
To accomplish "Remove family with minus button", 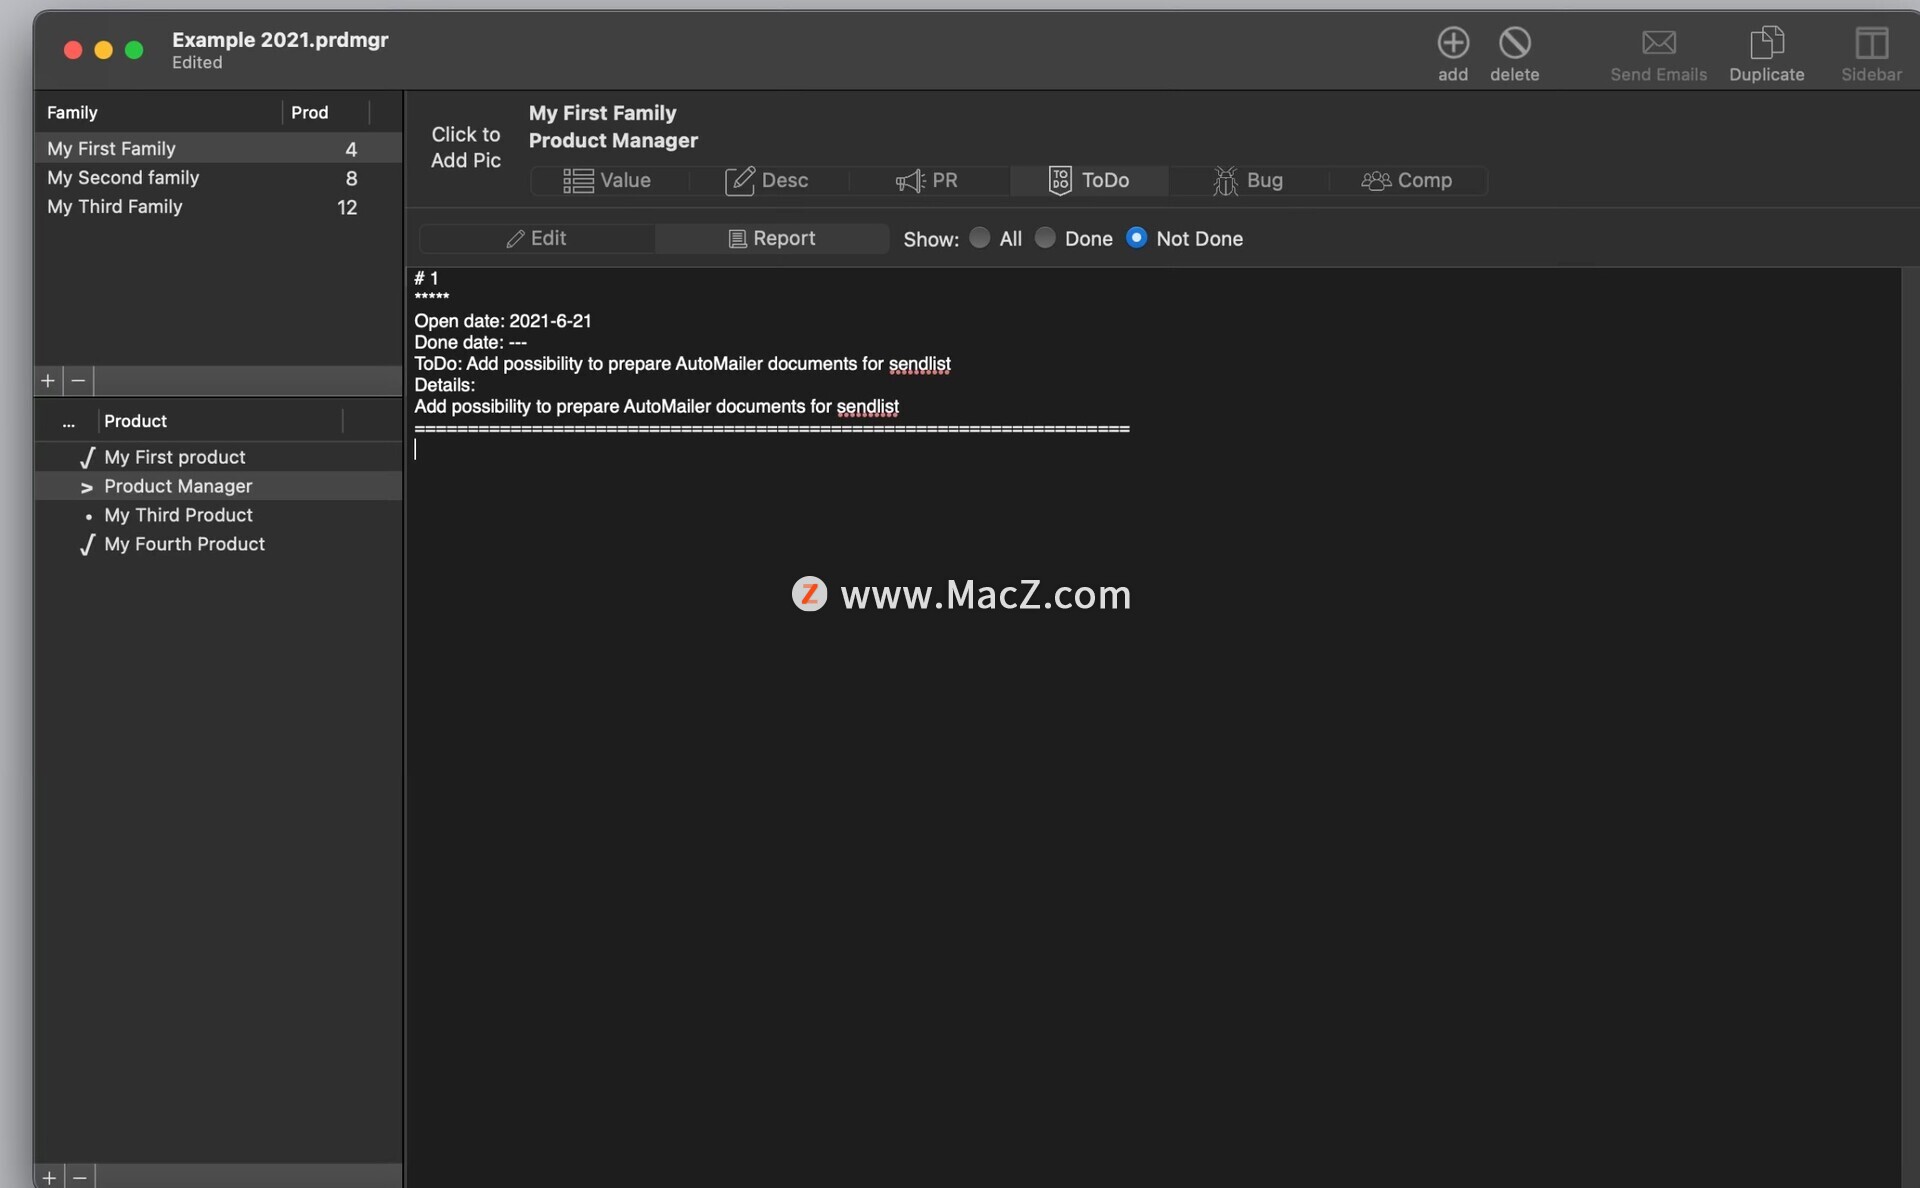I will (78, 381).
